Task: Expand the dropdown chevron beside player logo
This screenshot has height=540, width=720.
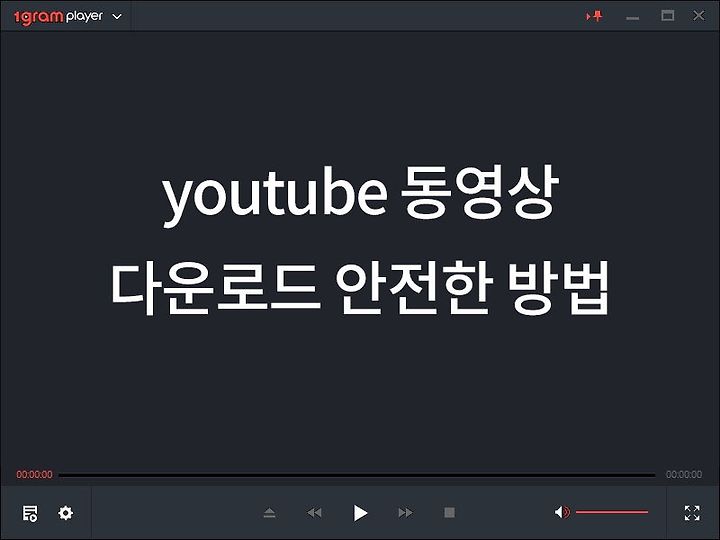Action: coord(118,17)
